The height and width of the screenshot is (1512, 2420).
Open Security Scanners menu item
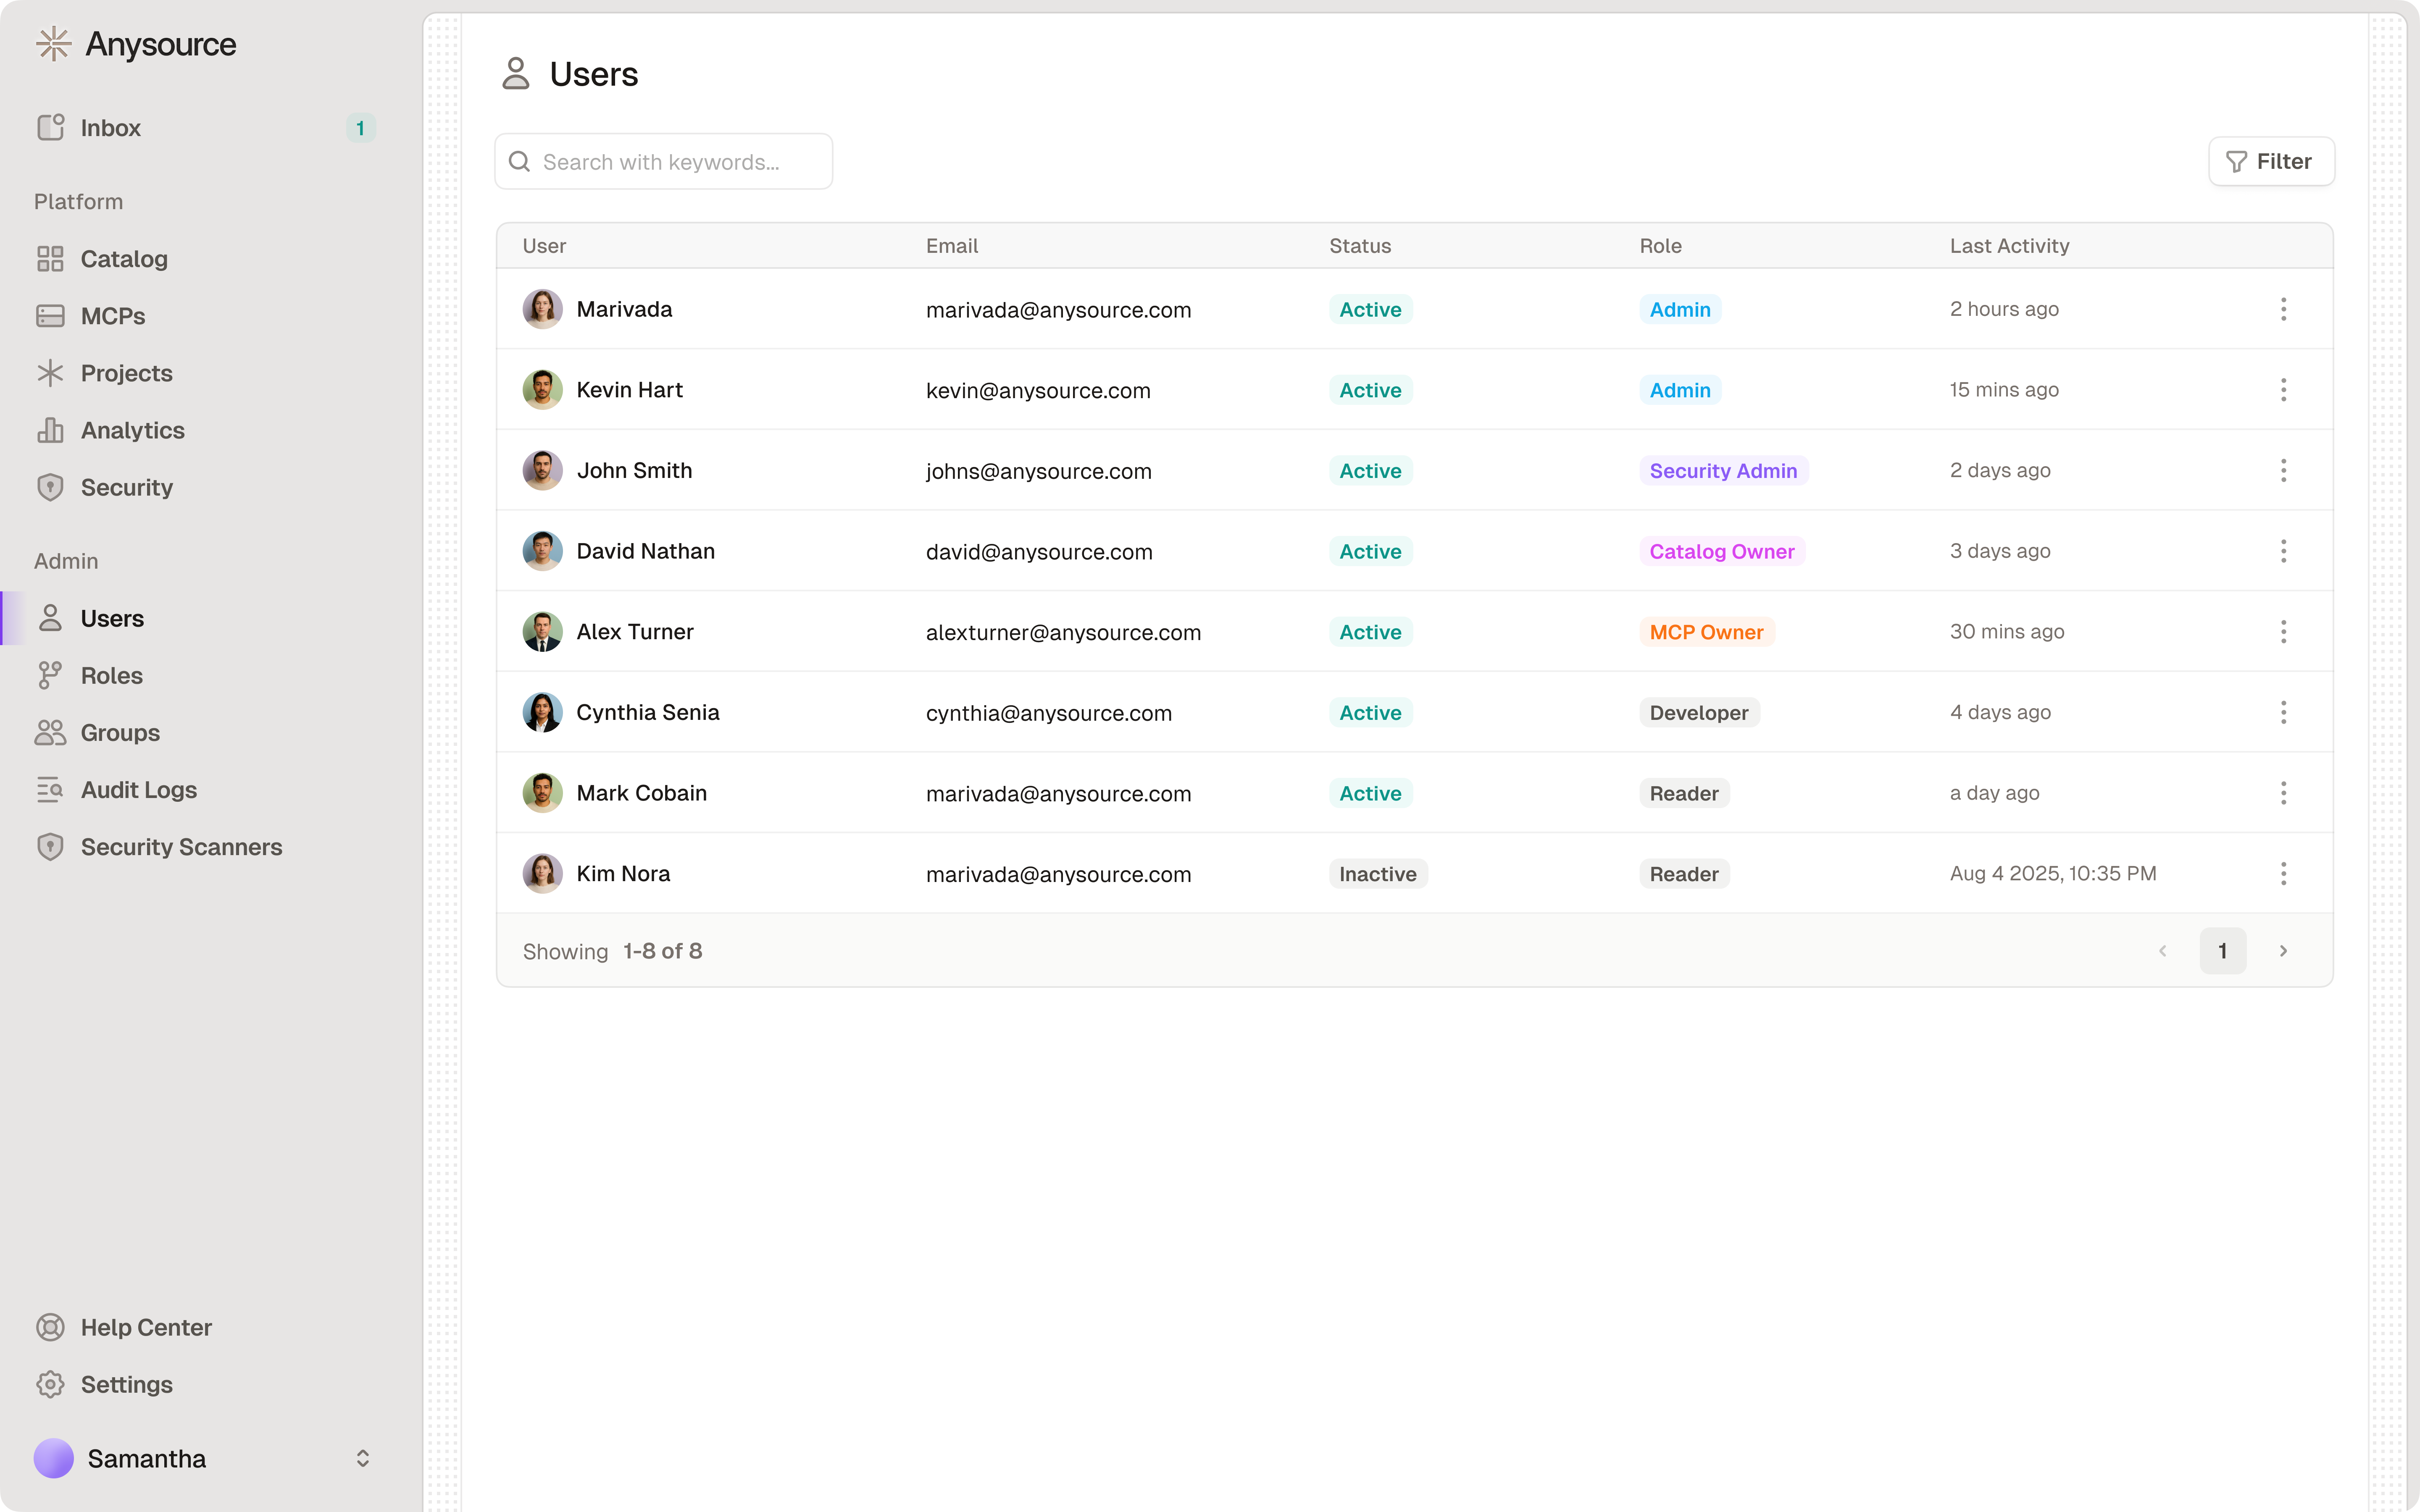(181, 847)
